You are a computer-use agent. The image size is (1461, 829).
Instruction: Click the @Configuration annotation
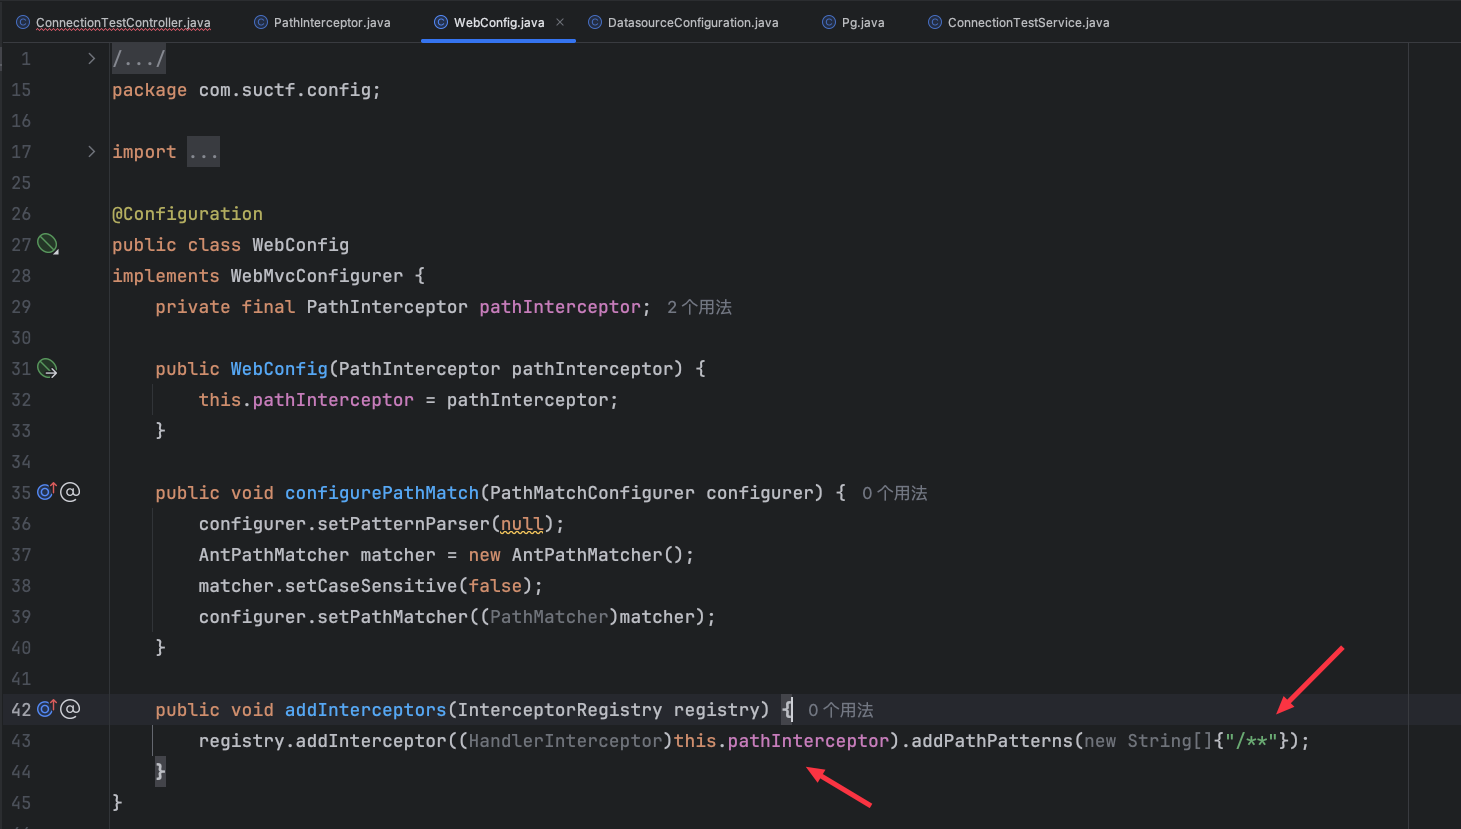pos(188,214)
